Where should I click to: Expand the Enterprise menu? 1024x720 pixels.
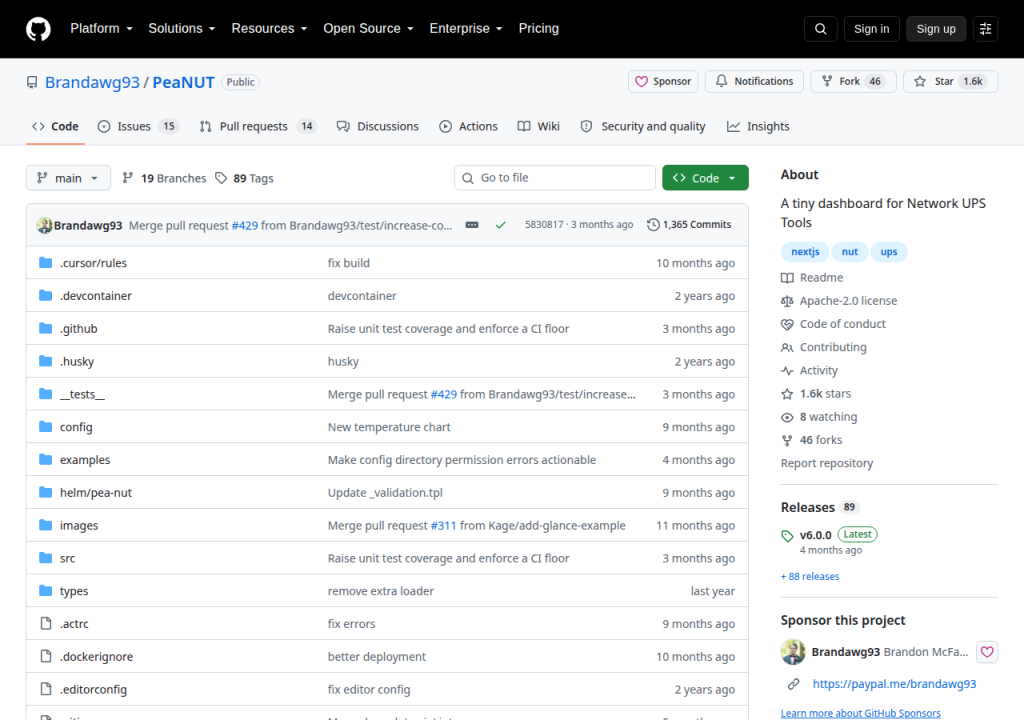click(x=466, y=29)
